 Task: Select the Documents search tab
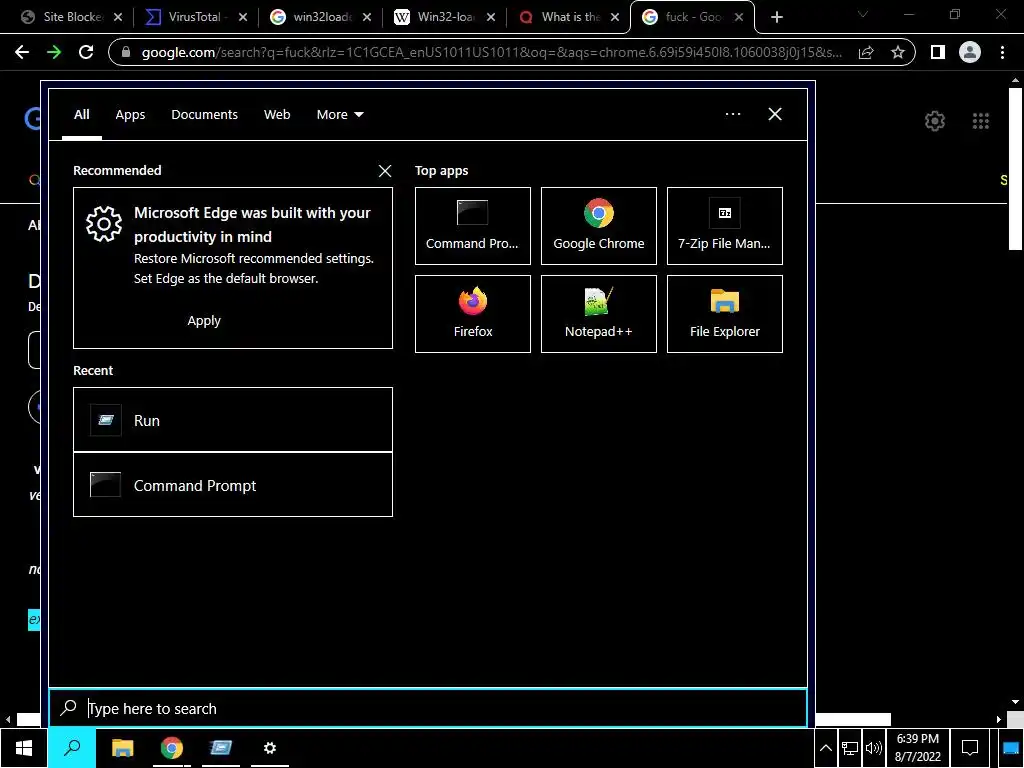click(204, 115)
